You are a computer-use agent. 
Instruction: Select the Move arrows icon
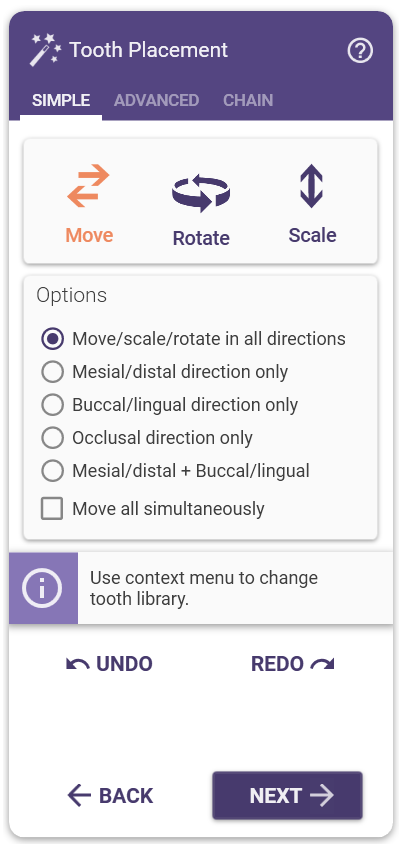(89, 186)
